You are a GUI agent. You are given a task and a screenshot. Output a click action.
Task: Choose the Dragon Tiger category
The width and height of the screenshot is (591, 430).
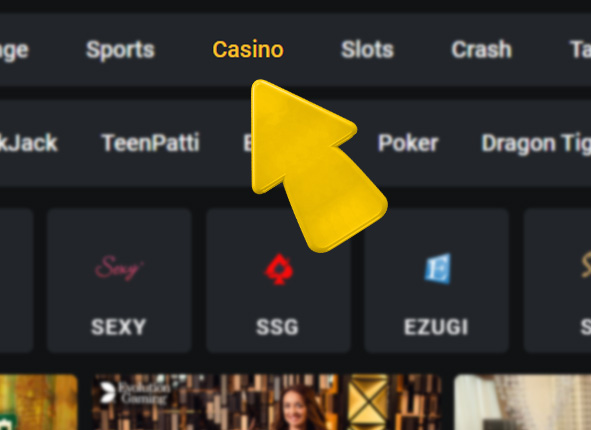point(536,144)
